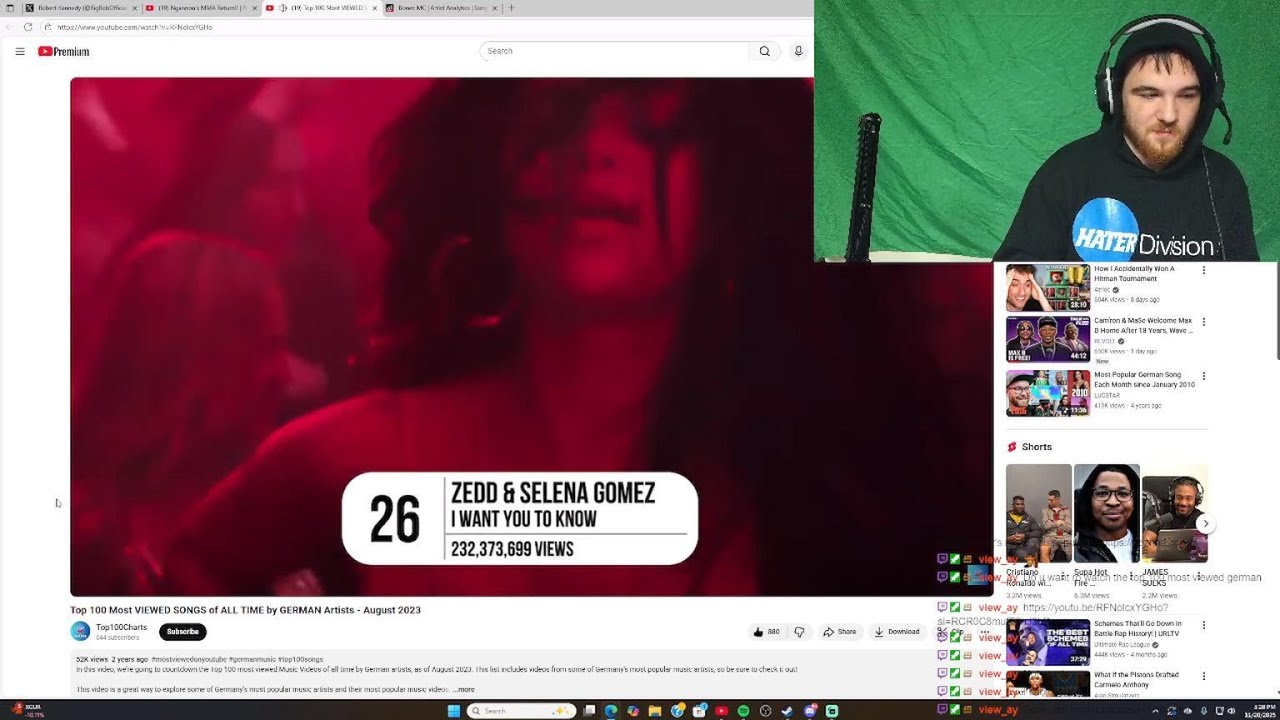Screen dimensions: 1280x720
Task: Open the Top100Charts channel avatar
Action: click(80, 631)
